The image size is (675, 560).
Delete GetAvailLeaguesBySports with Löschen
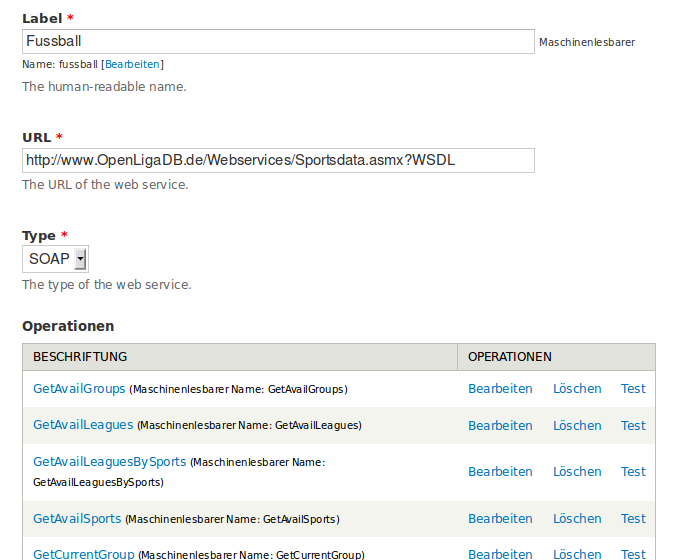(577, 471)
